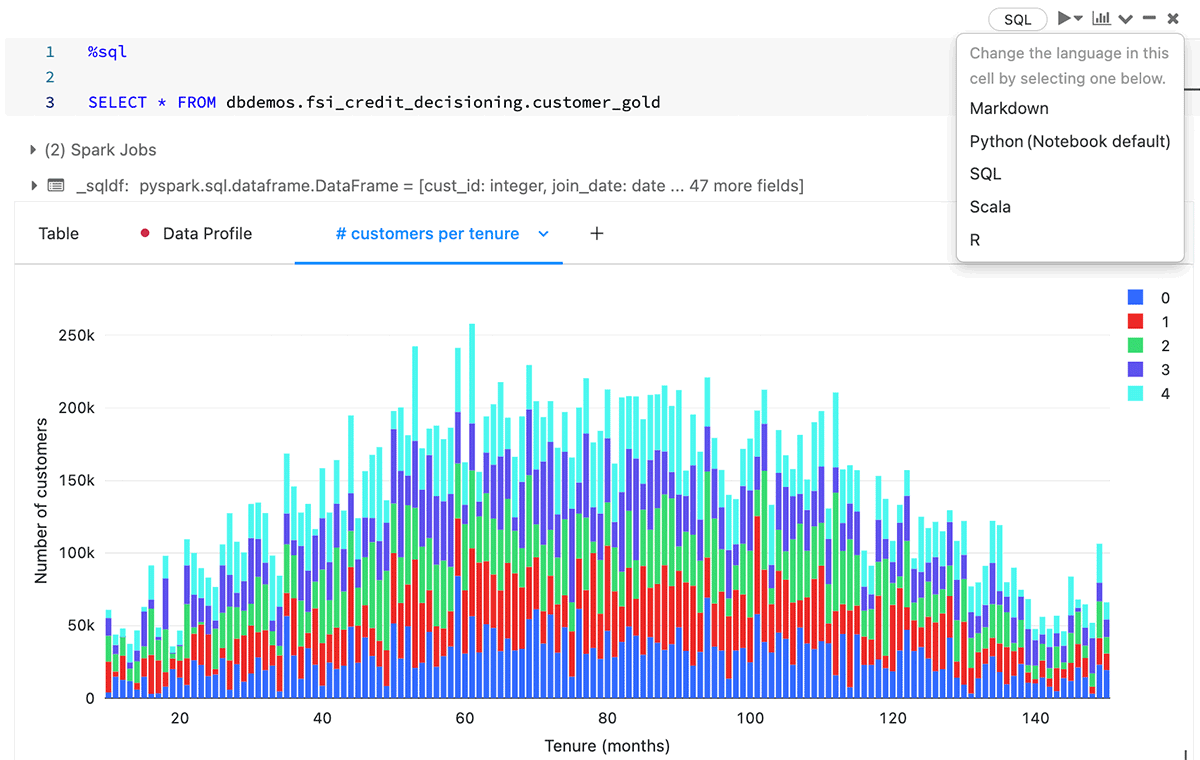Delete the cell with the X icon

pyautogui.click(x=1173, y=18)
